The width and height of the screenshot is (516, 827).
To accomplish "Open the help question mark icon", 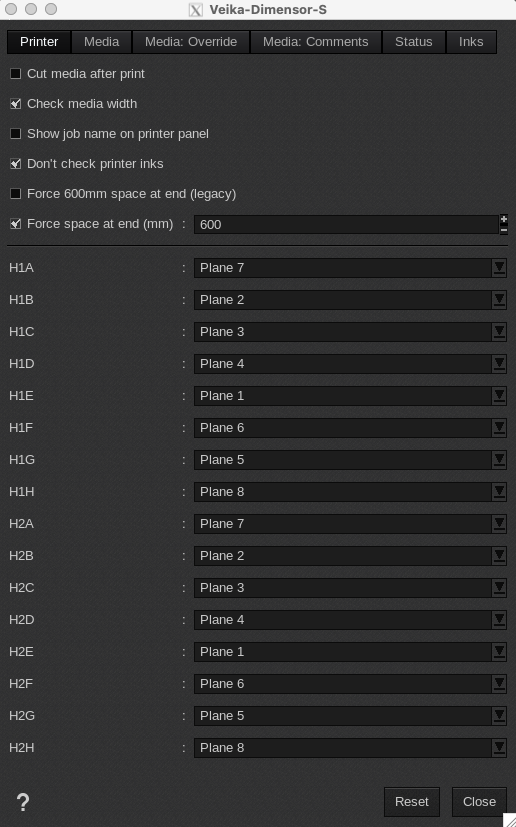I will pos(23,802).
